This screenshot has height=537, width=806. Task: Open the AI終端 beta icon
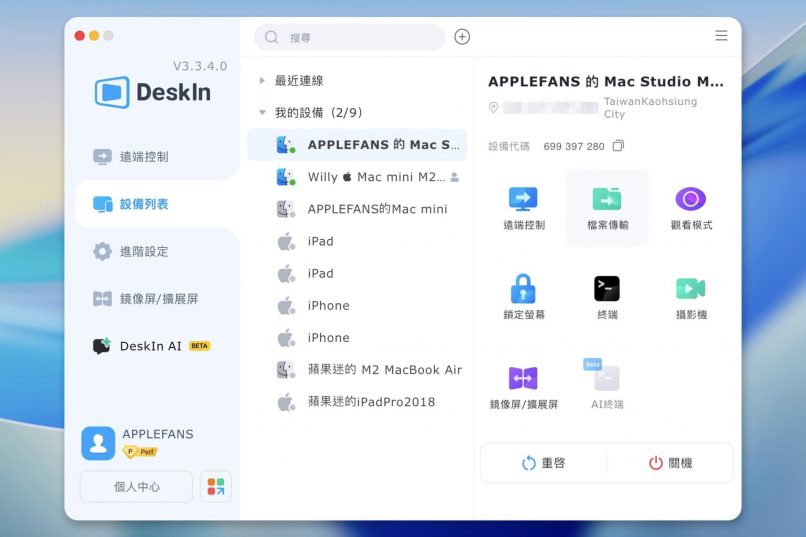click(606, 378)
